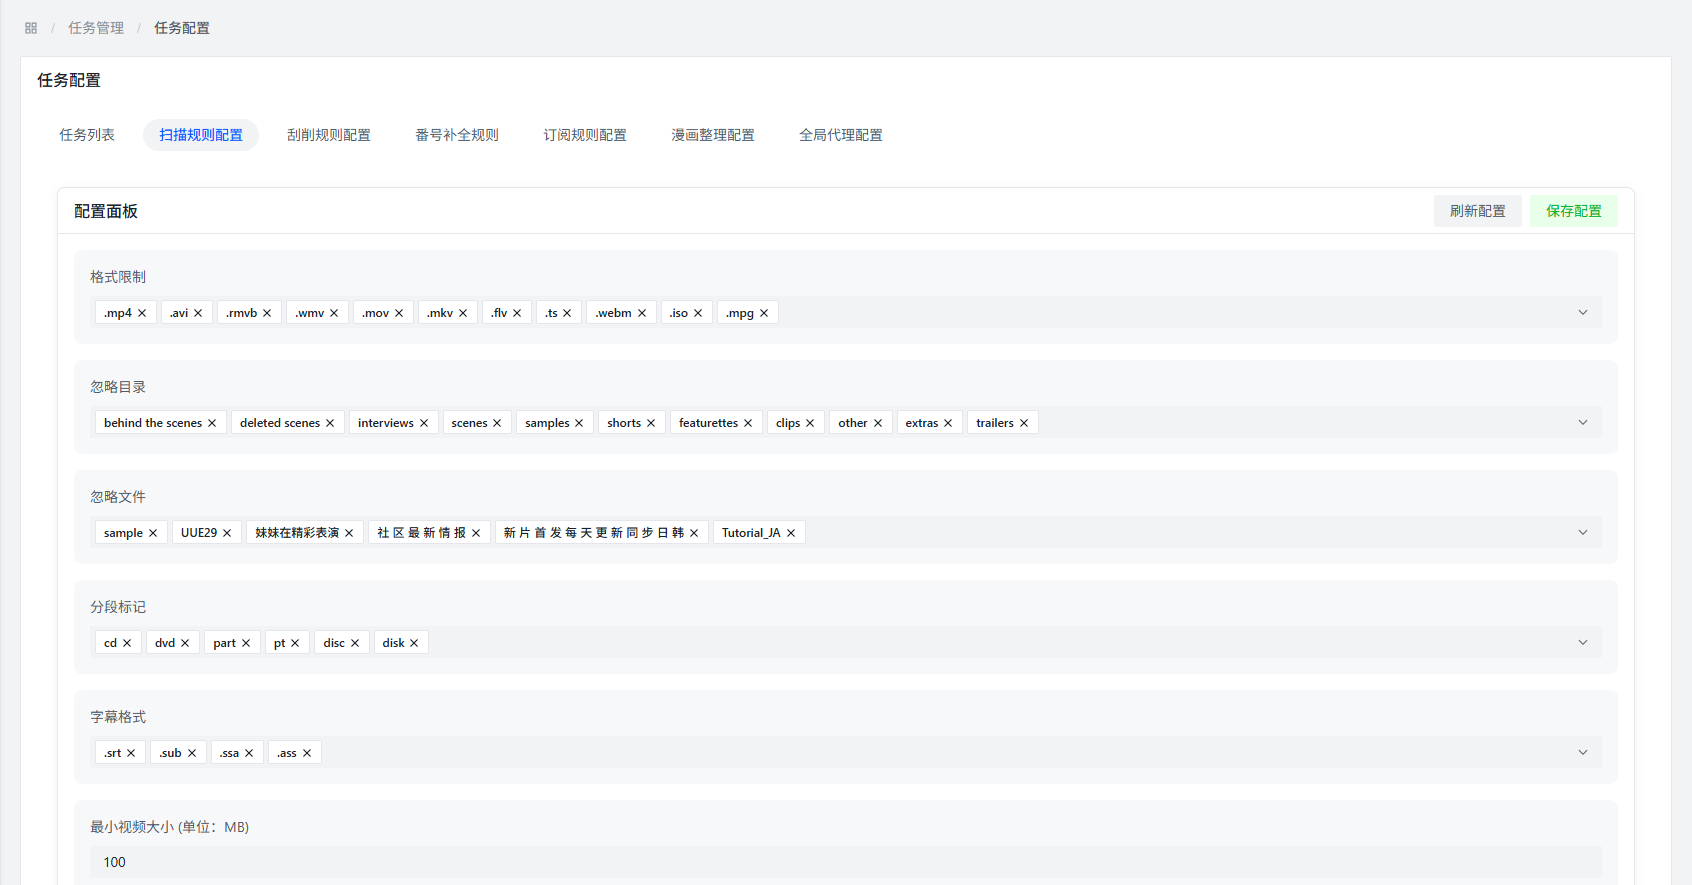Select the 全局代理配置 tab
Screen dimensions: 1692x885
tap(841, 135)
